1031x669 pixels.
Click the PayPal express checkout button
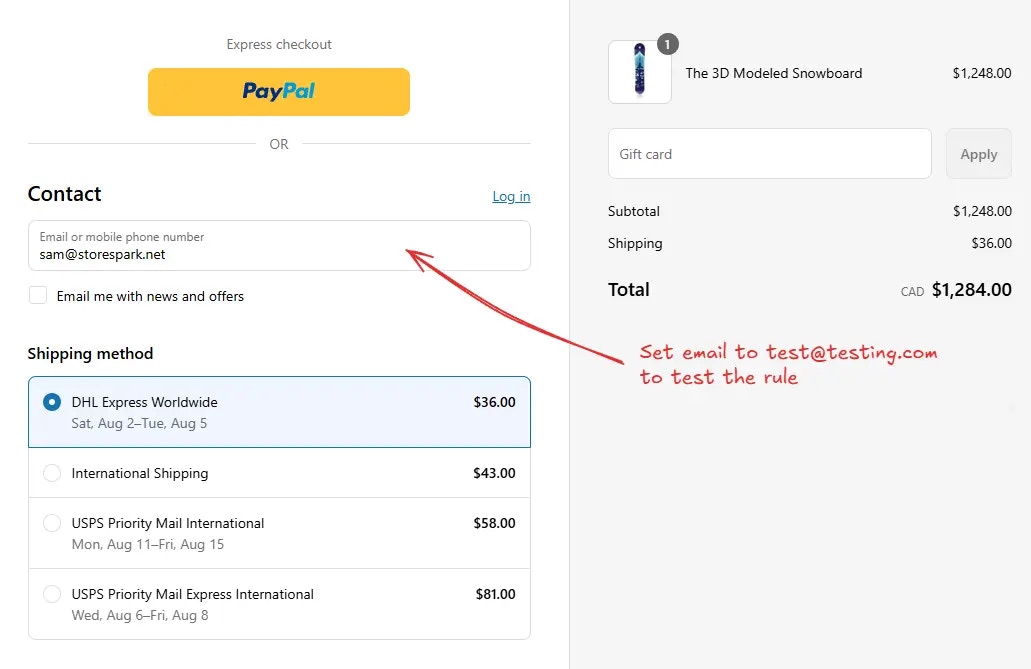(279, 91)
